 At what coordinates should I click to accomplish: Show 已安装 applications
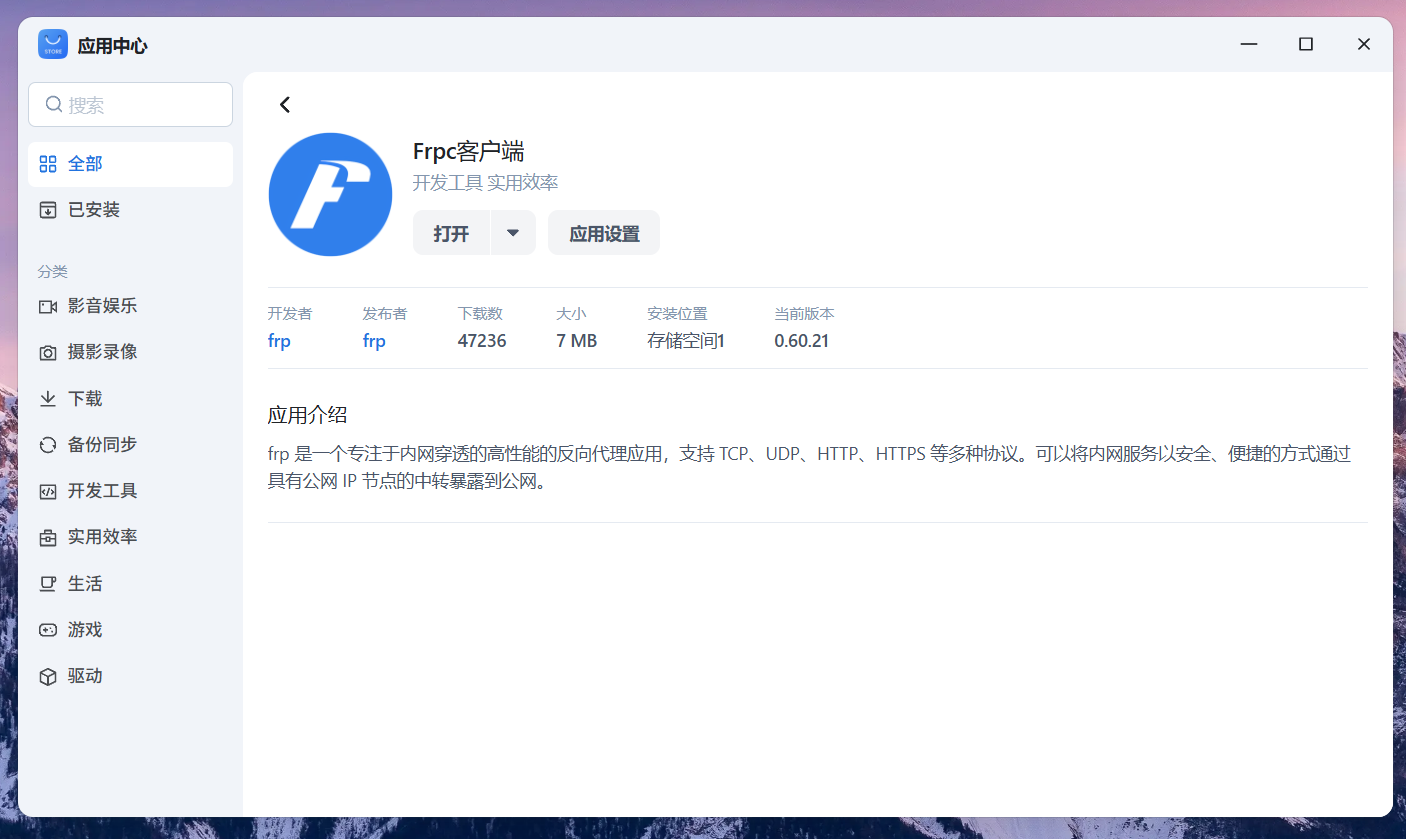point(130,210)
